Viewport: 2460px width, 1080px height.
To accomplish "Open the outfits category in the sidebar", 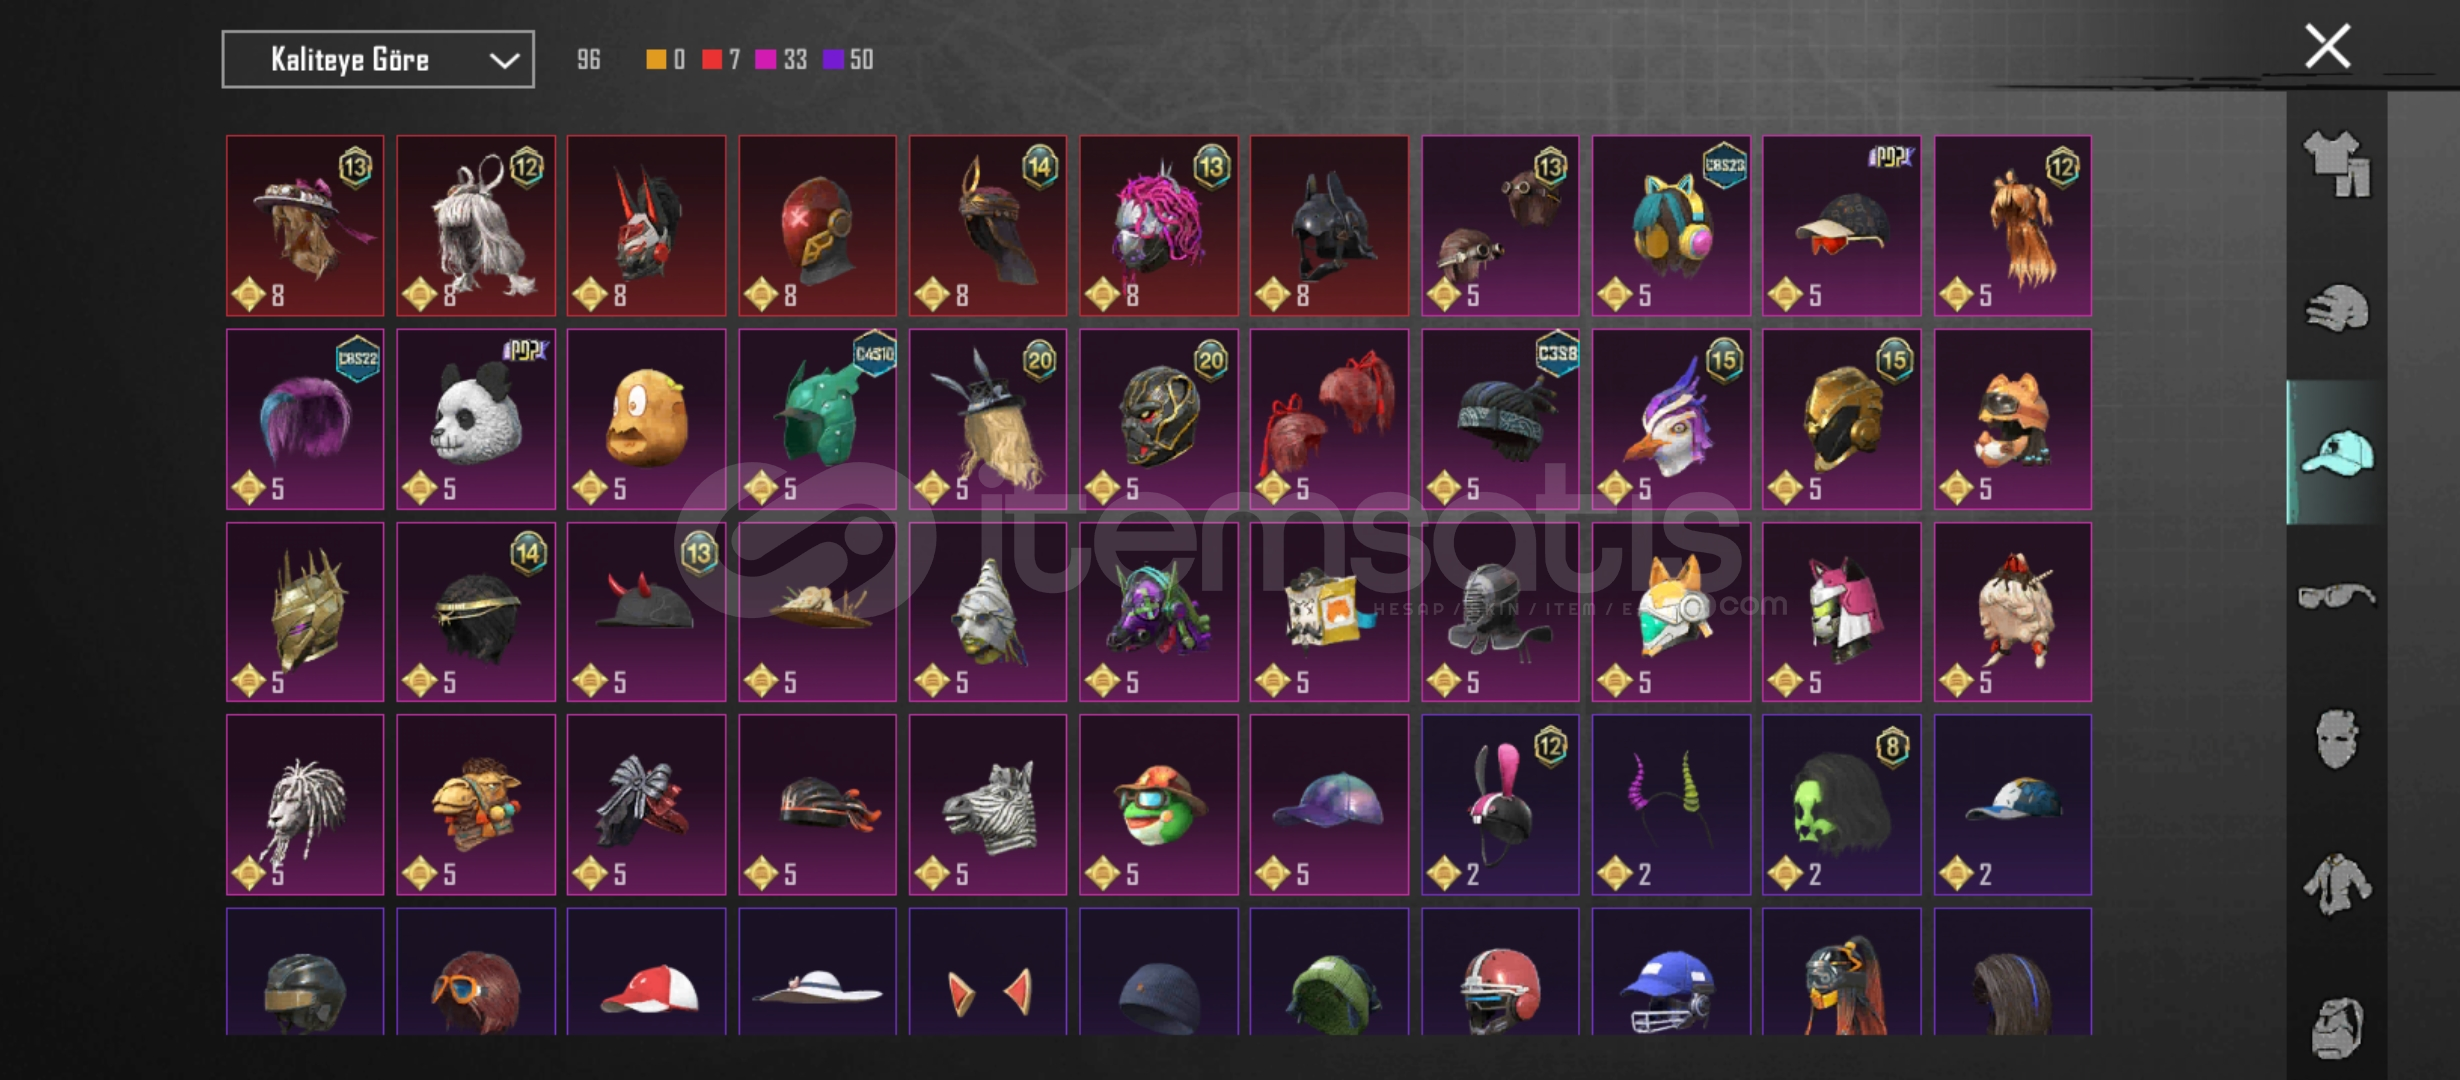I will pyautogui.click(x=2337, y=165).
